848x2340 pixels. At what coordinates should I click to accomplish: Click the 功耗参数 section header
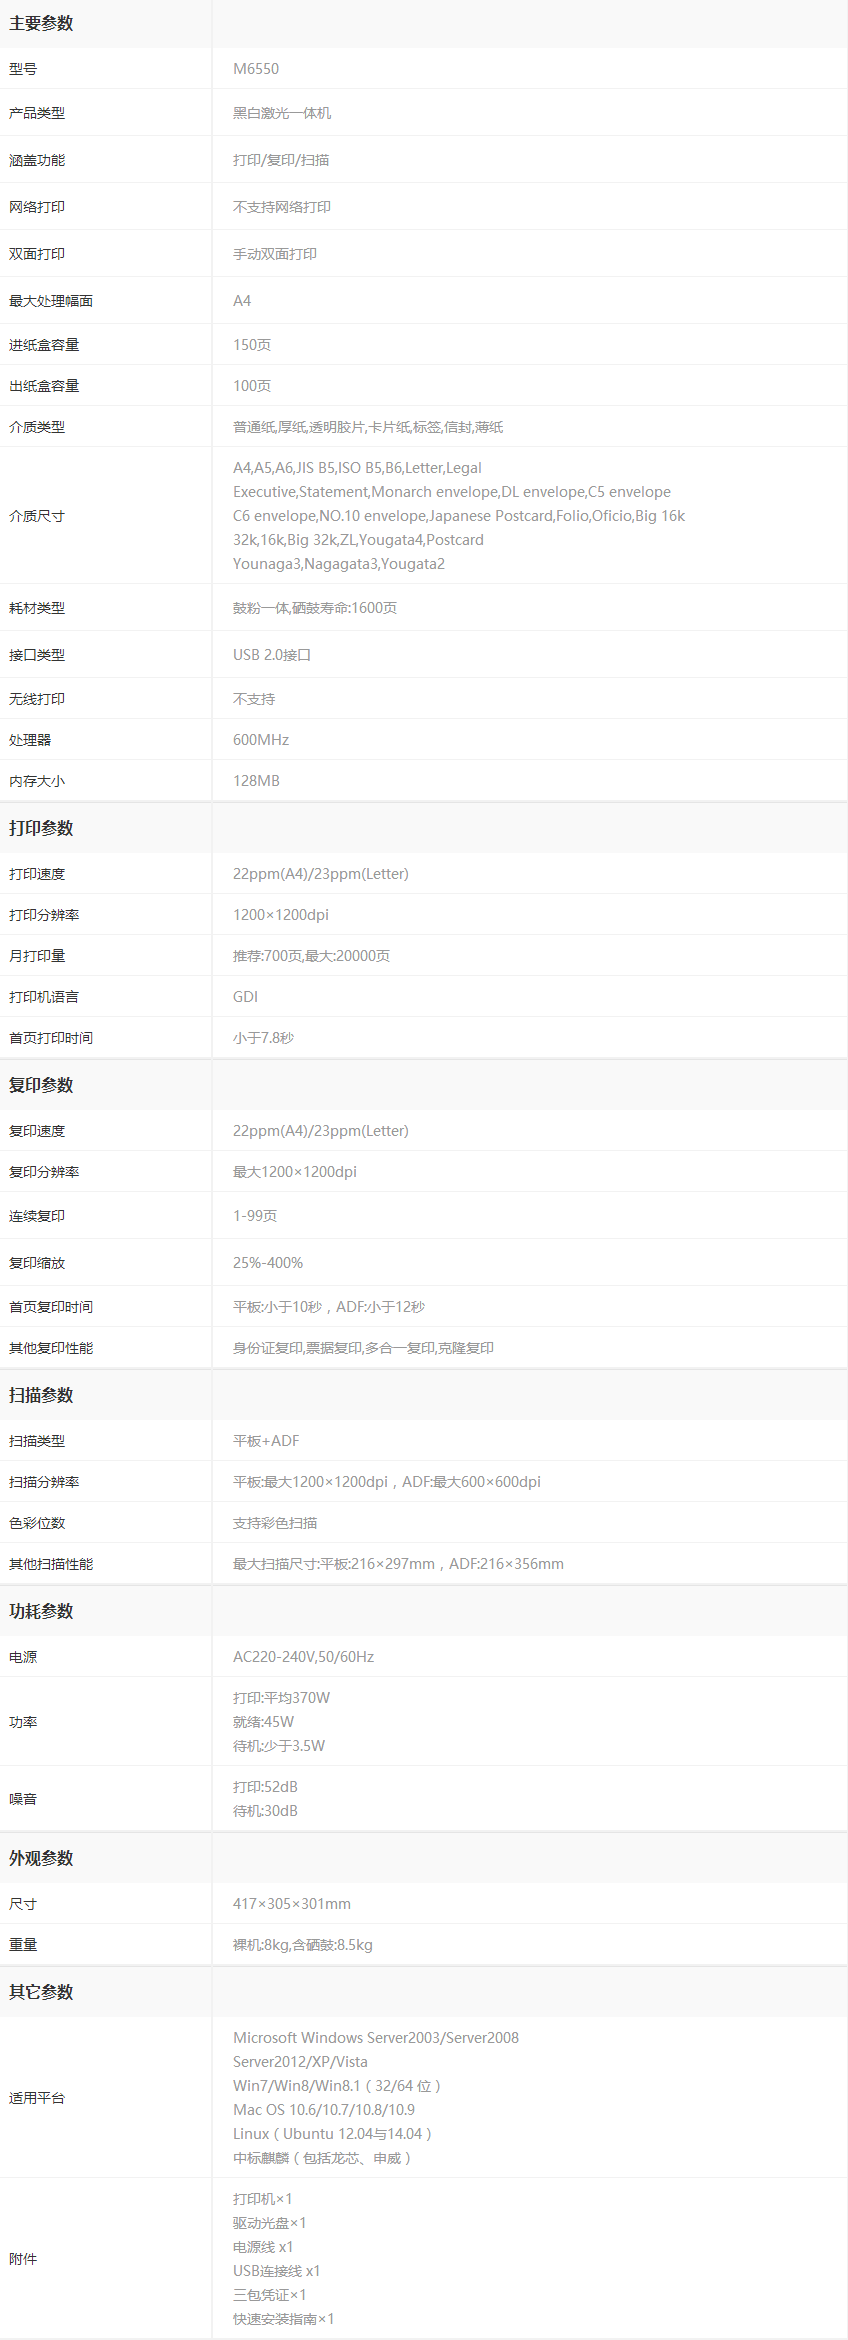click(x=41, y=1611)
